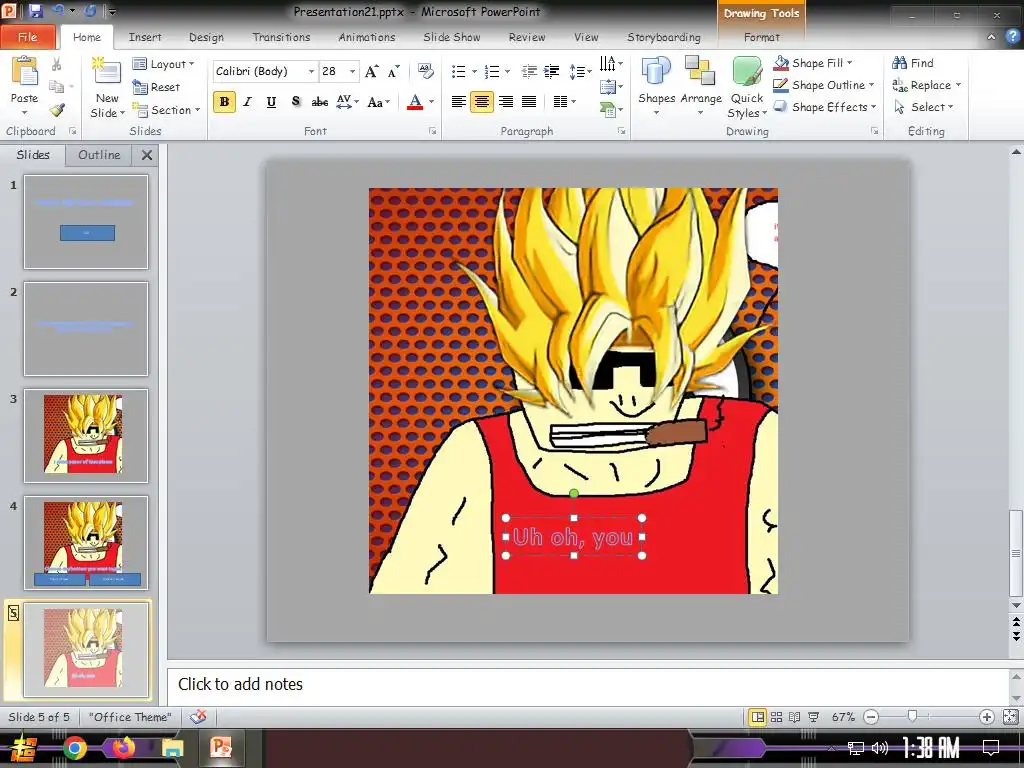Select slide 3 thumbnail in Slides pane
1024x768 pixels.
(85, 436)
